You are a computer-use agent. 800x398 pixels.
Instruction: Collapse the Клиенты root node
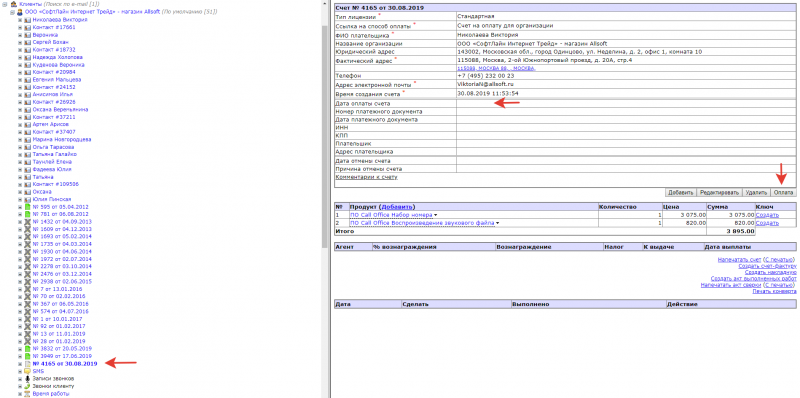[6, 4]
